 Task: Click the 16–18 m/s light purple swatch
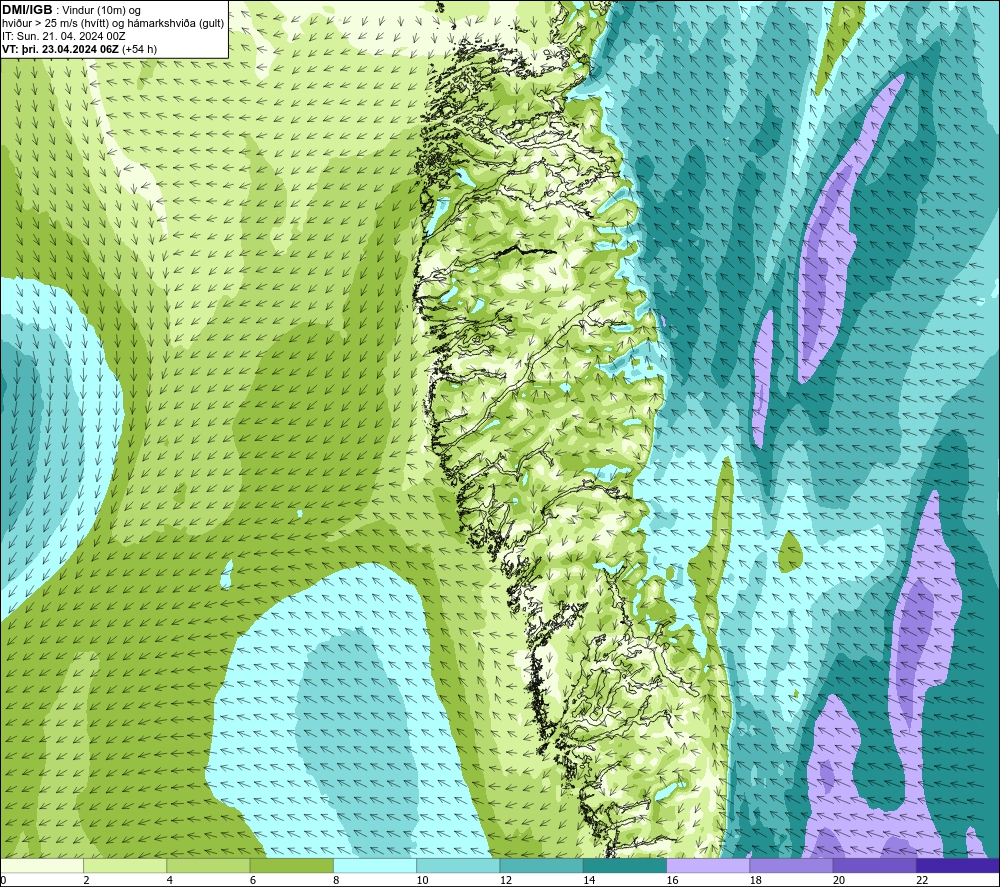pyautogui.click(x=709, y=865)
